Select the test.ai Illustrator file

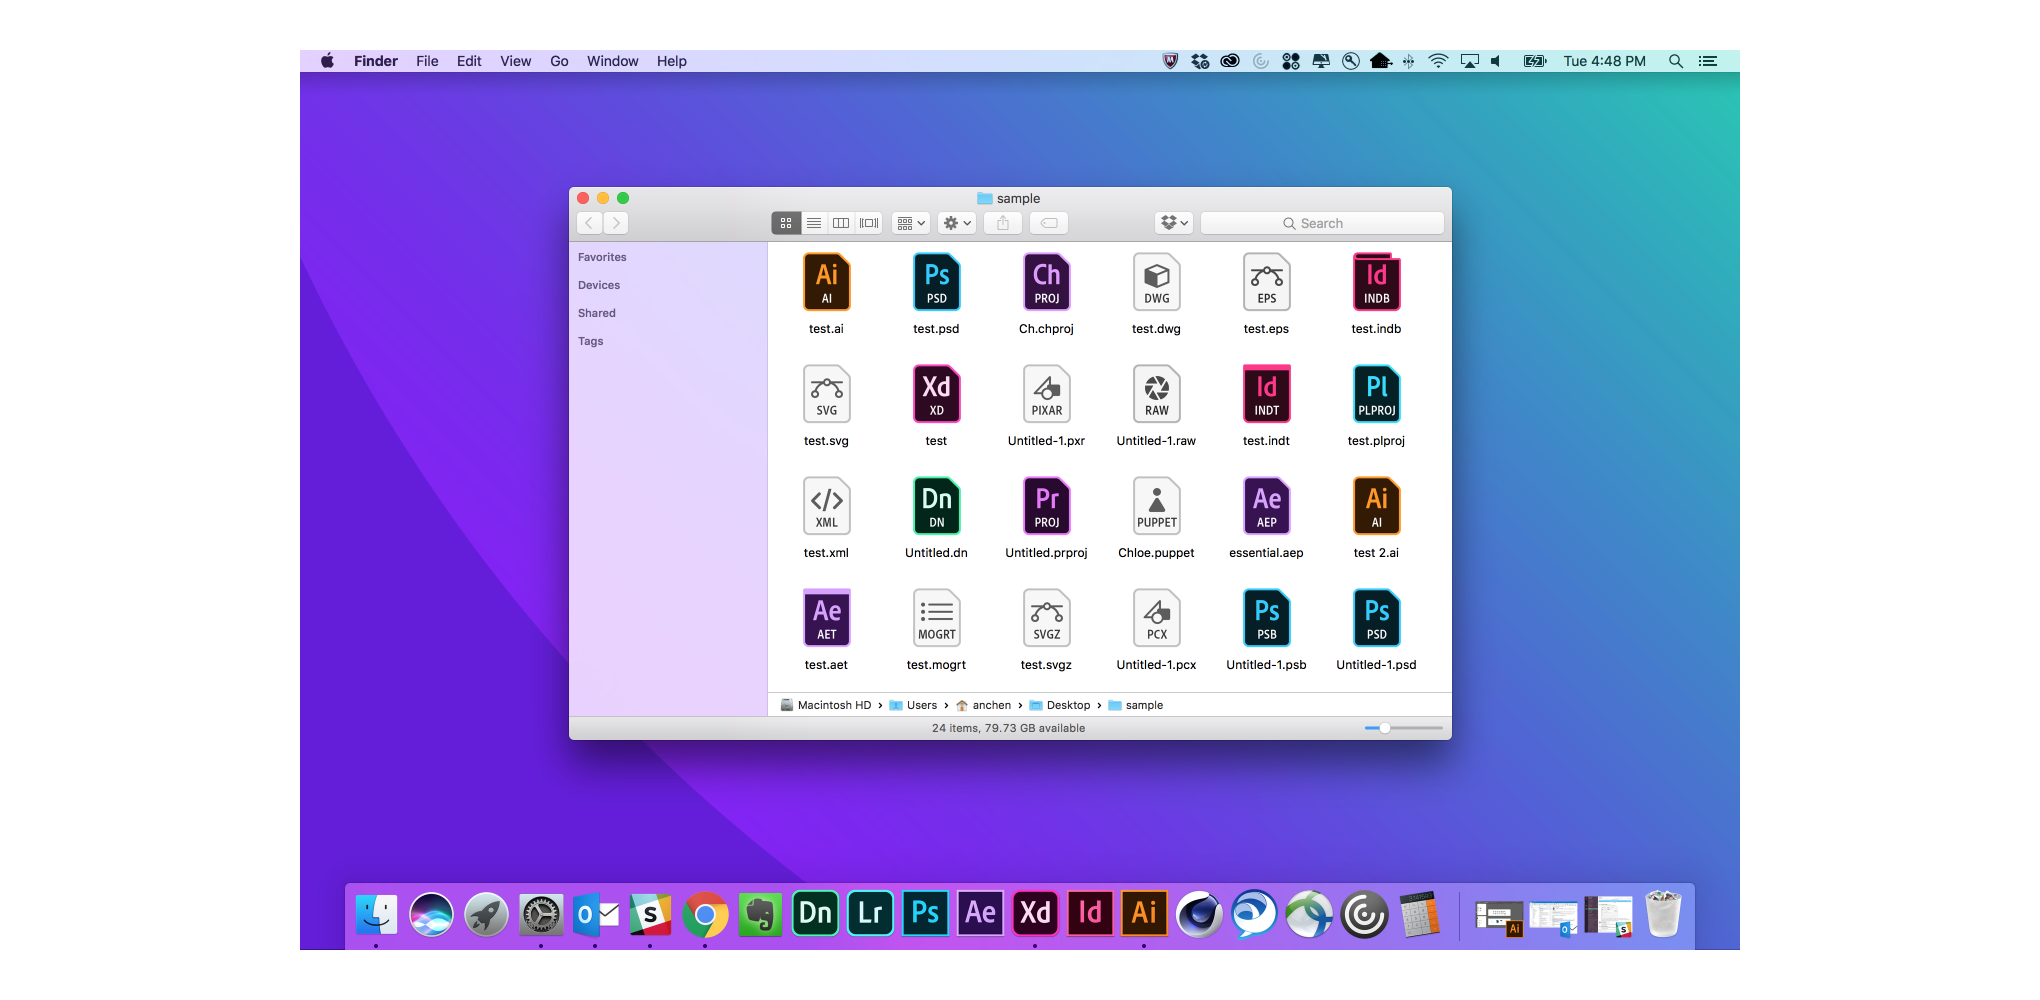pos(826,282)
